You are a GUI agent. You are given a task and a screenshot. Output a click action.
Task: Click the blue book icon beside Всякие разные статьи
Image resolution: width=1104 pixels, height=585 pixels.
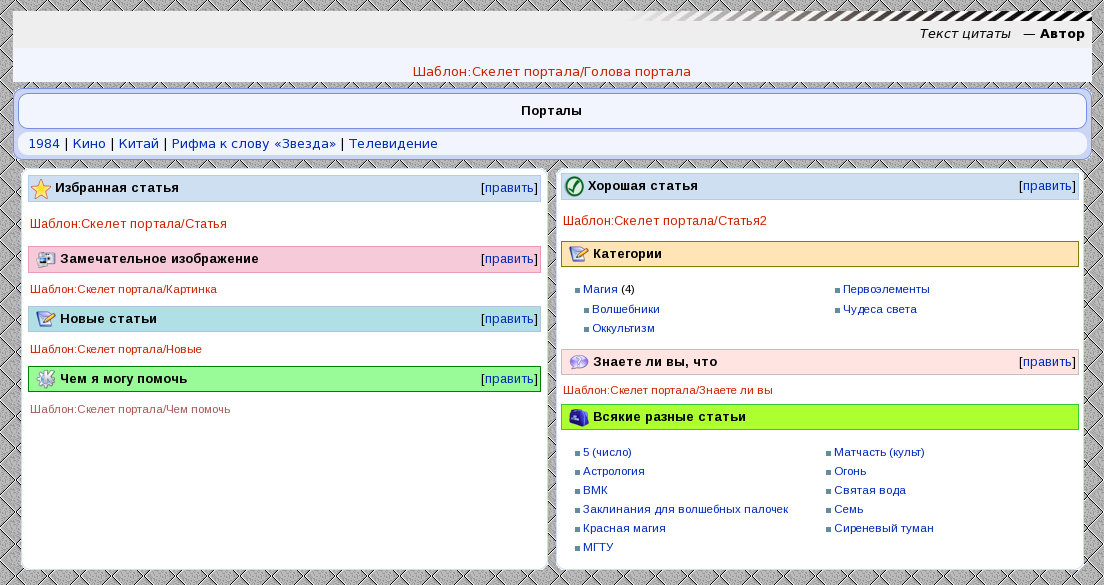(579, 417)
